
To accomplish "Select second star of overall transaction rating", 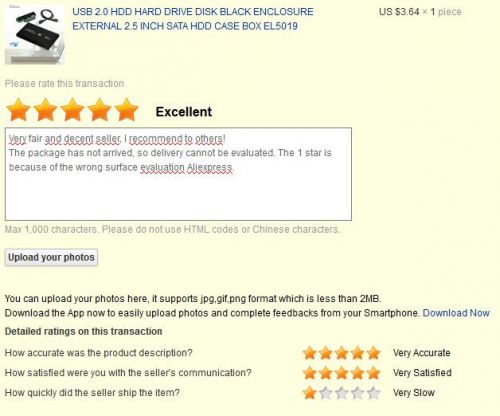I will pyautogui.click(x=45, y=109).
